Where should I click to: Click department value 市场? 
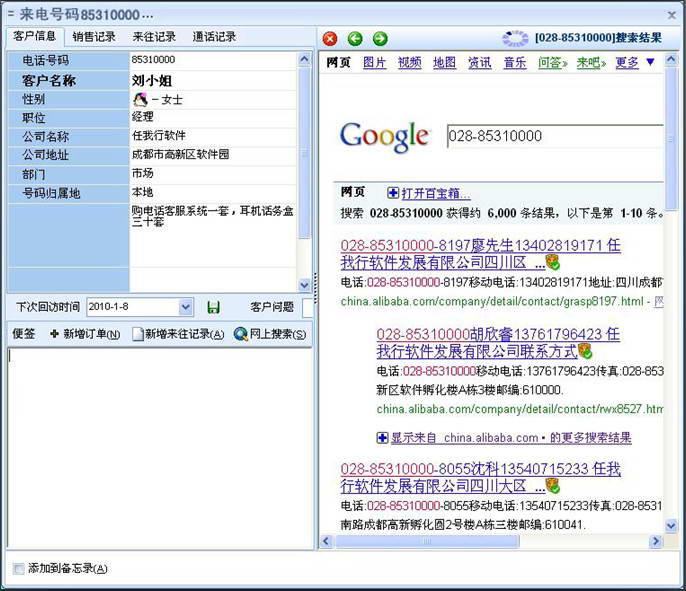click(142, 173)
